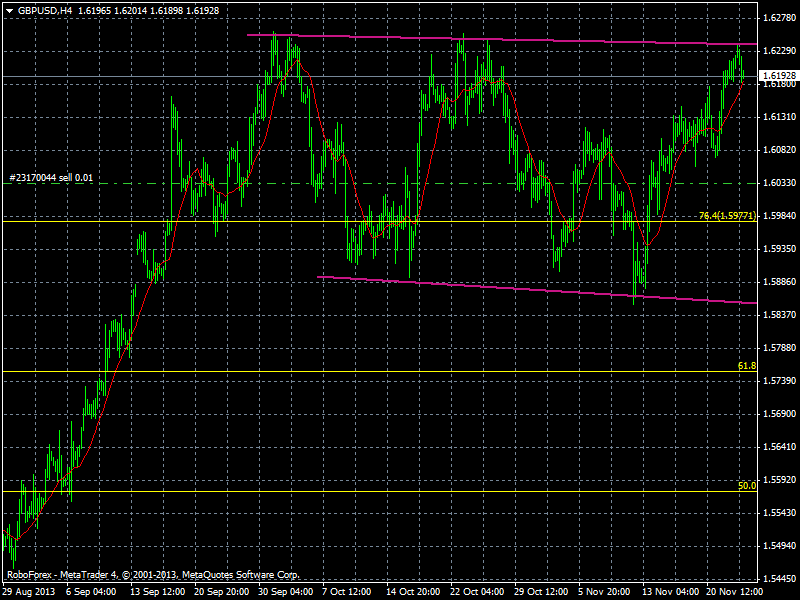The height and width of the screenshot is (600, 800).
Task: Click the 30 Sep 04:00 time label
Action: pos(285,592)
